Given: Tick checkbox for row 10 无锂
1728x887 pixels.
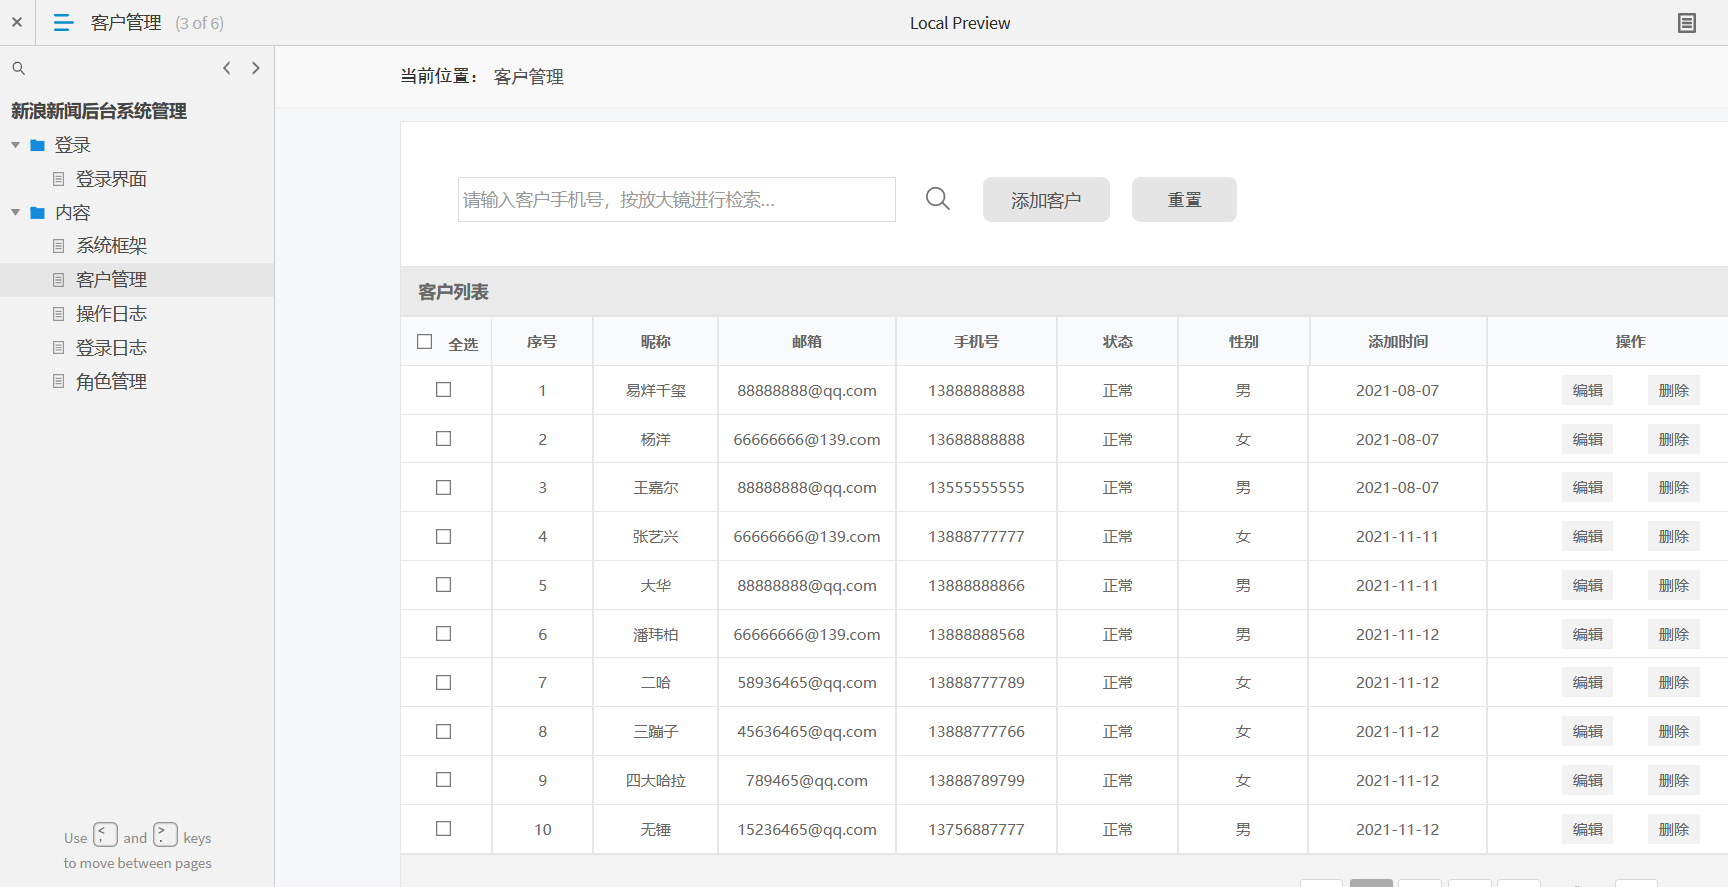Looking at the screenshot, I should click(x=444, y=829).
